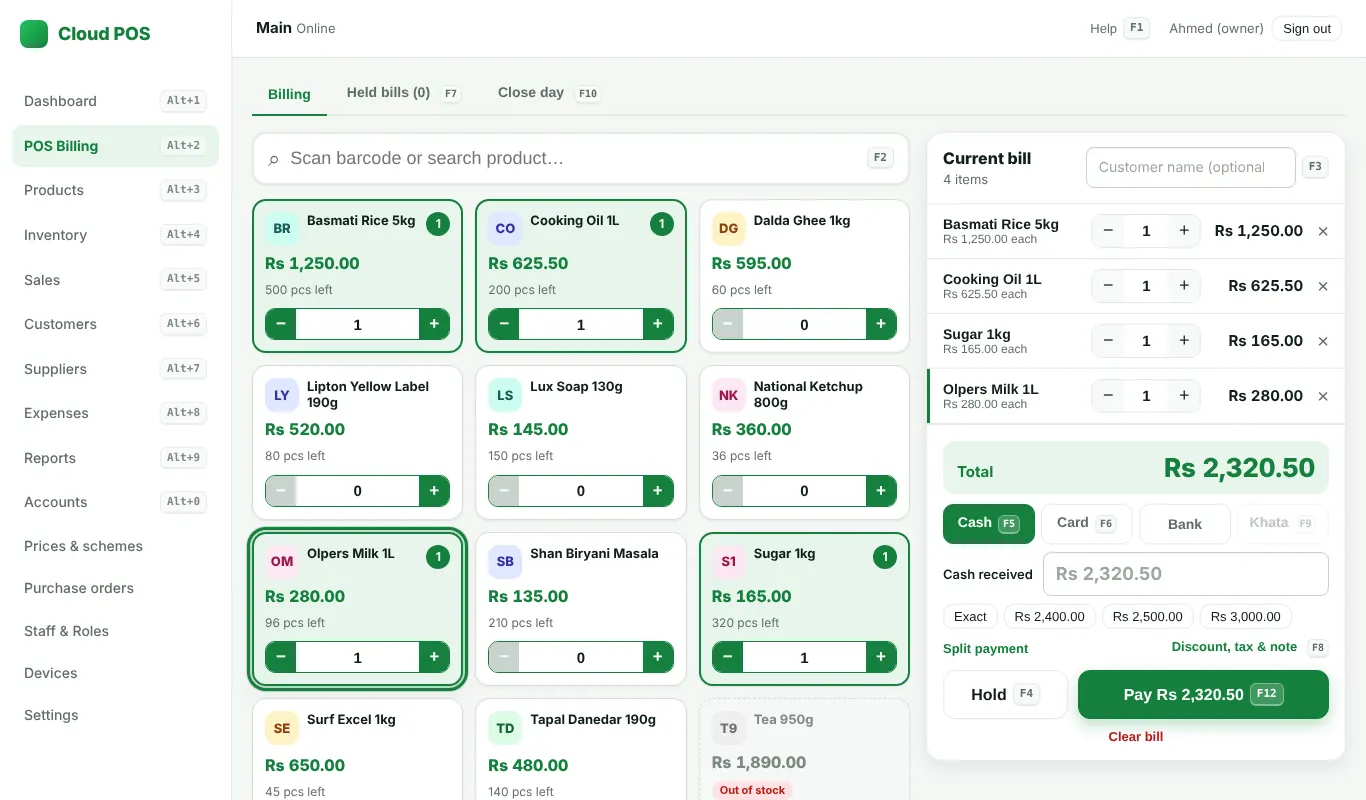This screenshot has height=800, width=1366.
Task: Click the Cash received input
Action: click(x=1186, y=574)
